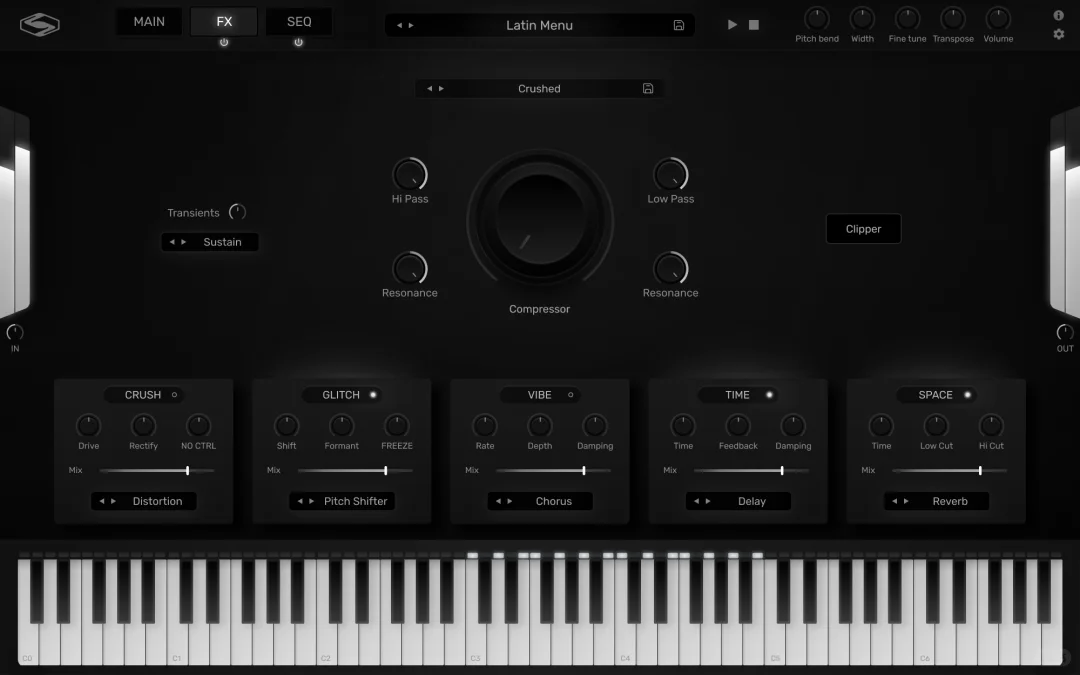Disable the SPACE module toggle
The height and width of the screenshot is (675, 1080).
(x=968, y=395)
